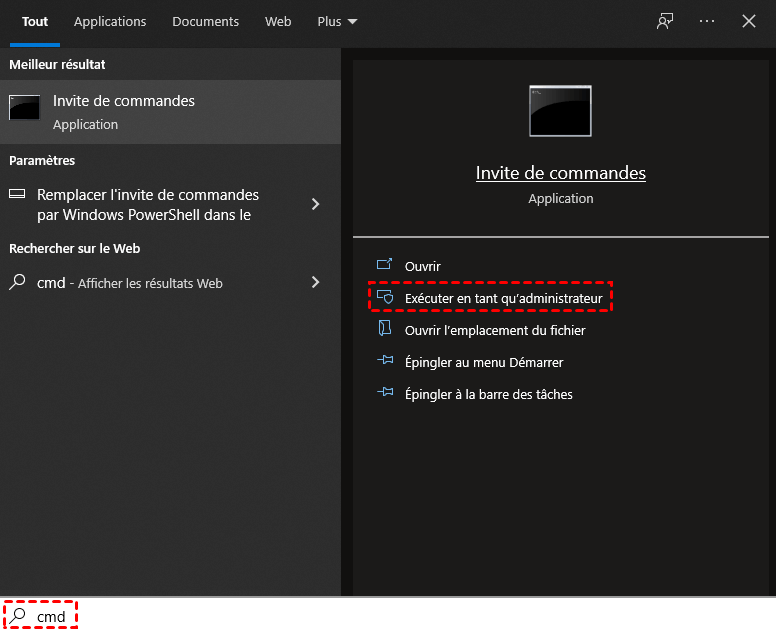Select the Web filter tab

click(278, 21)
